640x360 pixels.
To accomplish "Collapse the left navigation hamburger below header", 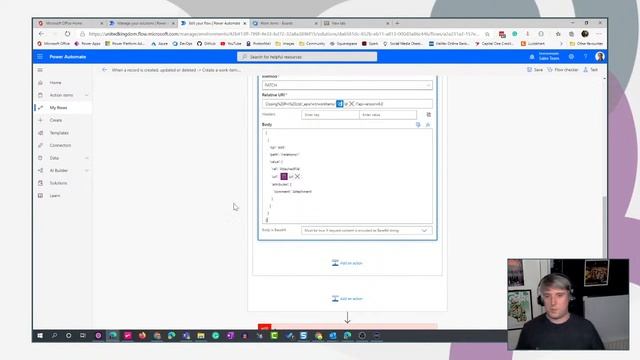I will (x=40, y=70).
